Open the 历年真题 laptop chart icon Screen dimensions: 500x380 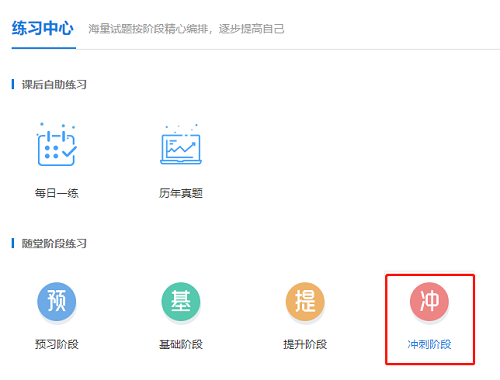click(x=181, y=145)
